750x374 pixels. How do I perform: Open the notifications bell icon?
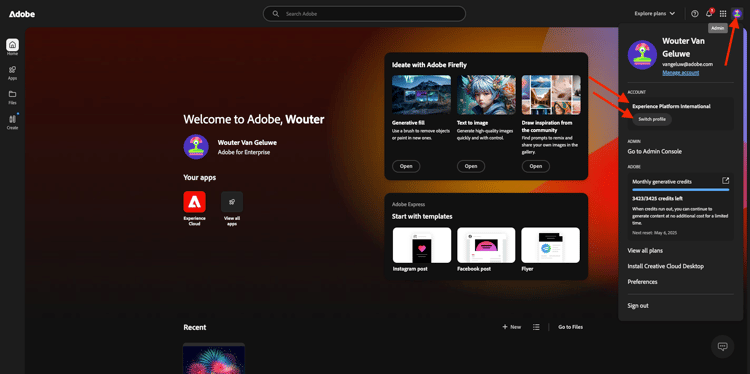point(709,13)
